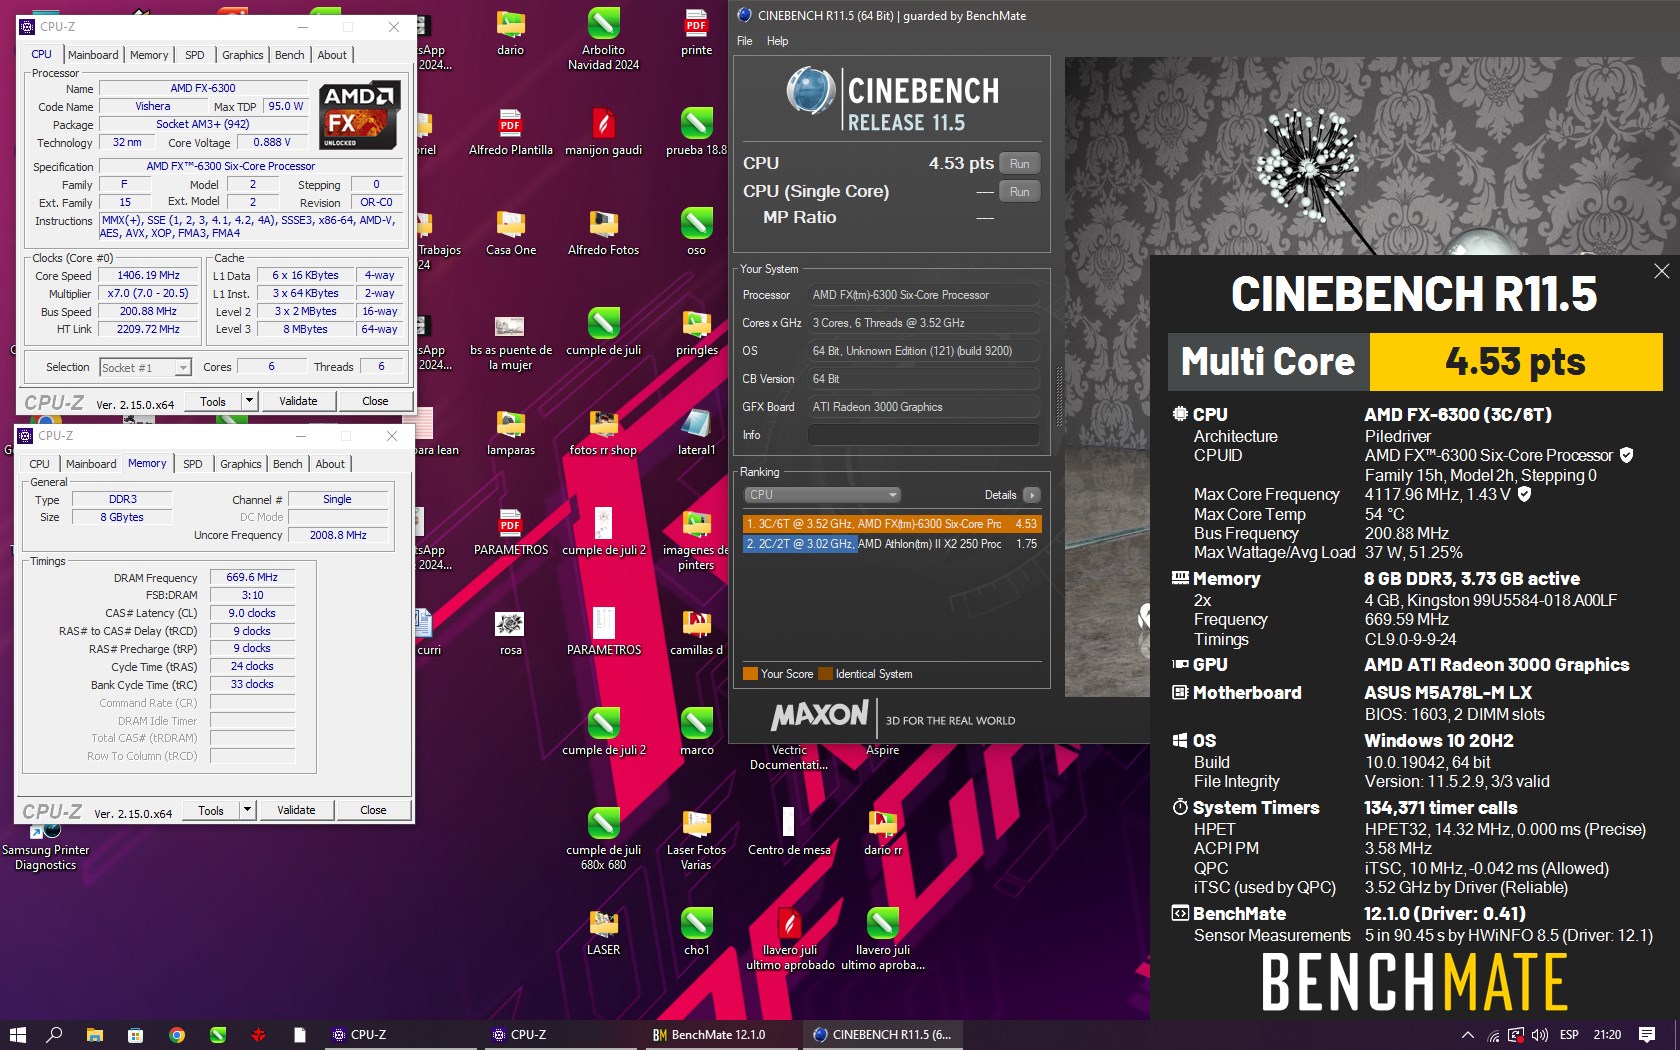Screen dimensions: 1680x1050
Task: Select 'LASER' folder icon
Action: click(x=603, y=932)
